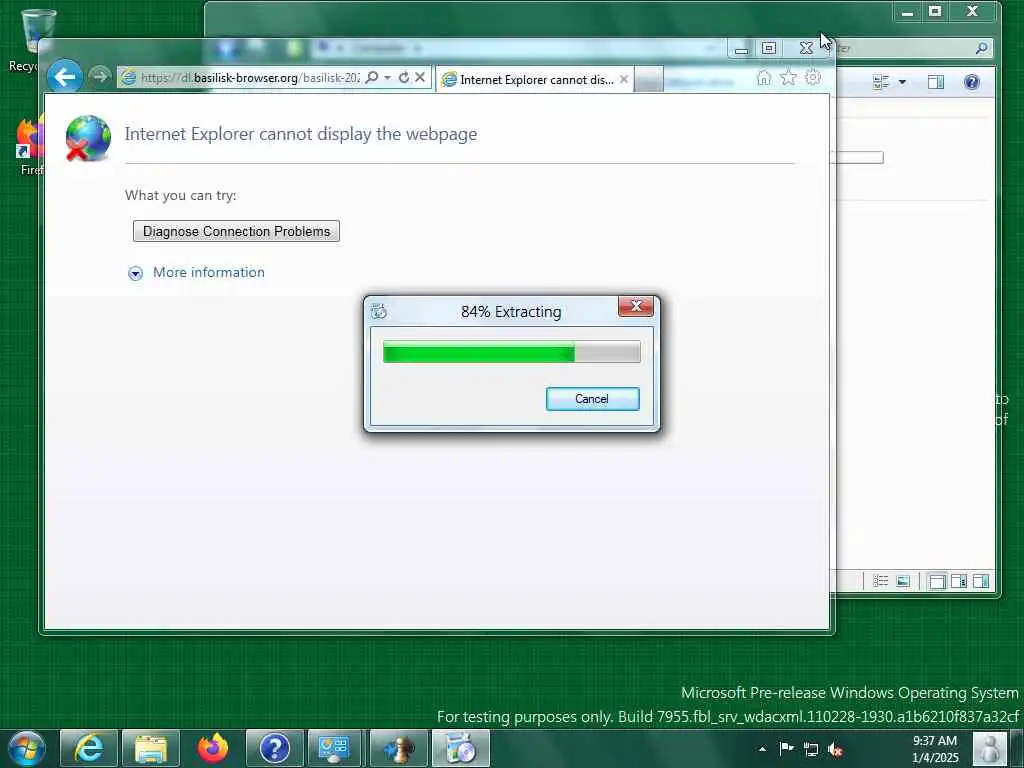The height and width of the screenshot is (768, 1024).
Task: Click Diagnose Connection Problems button
Action: pyautogui.click(x=236, y=231)
